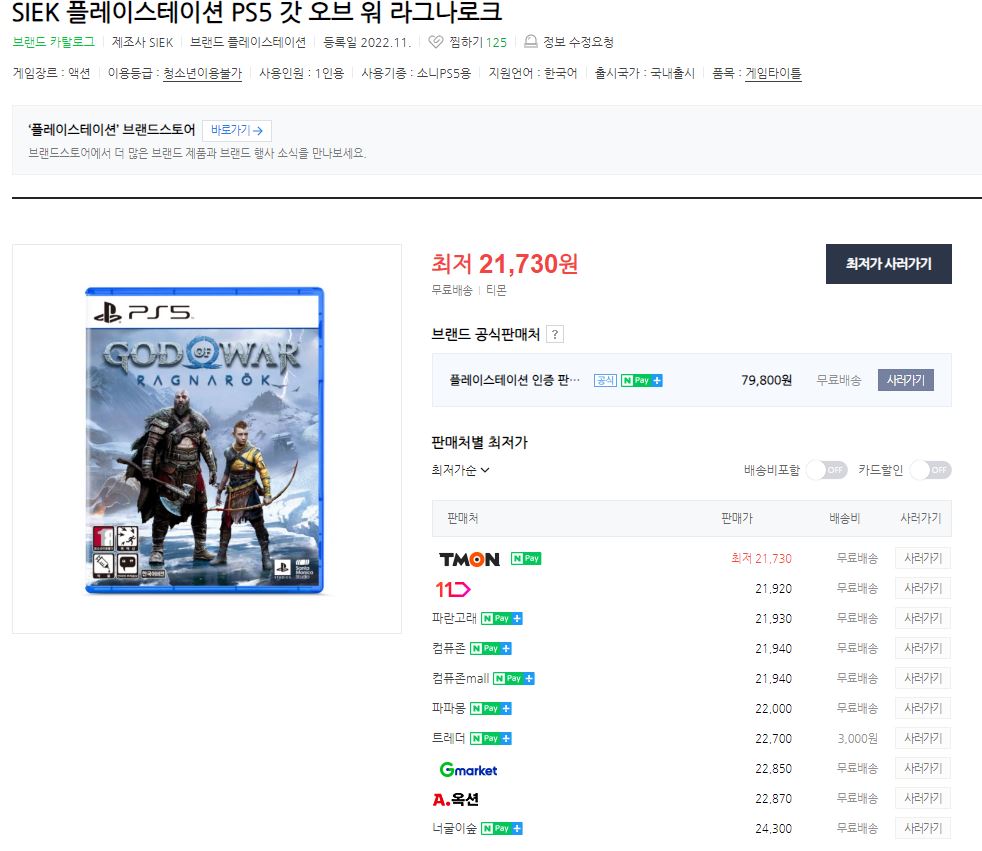Toggle the 배송비포함 switch
This screenshot has height=851, width=982.
[x=826, y=470]
